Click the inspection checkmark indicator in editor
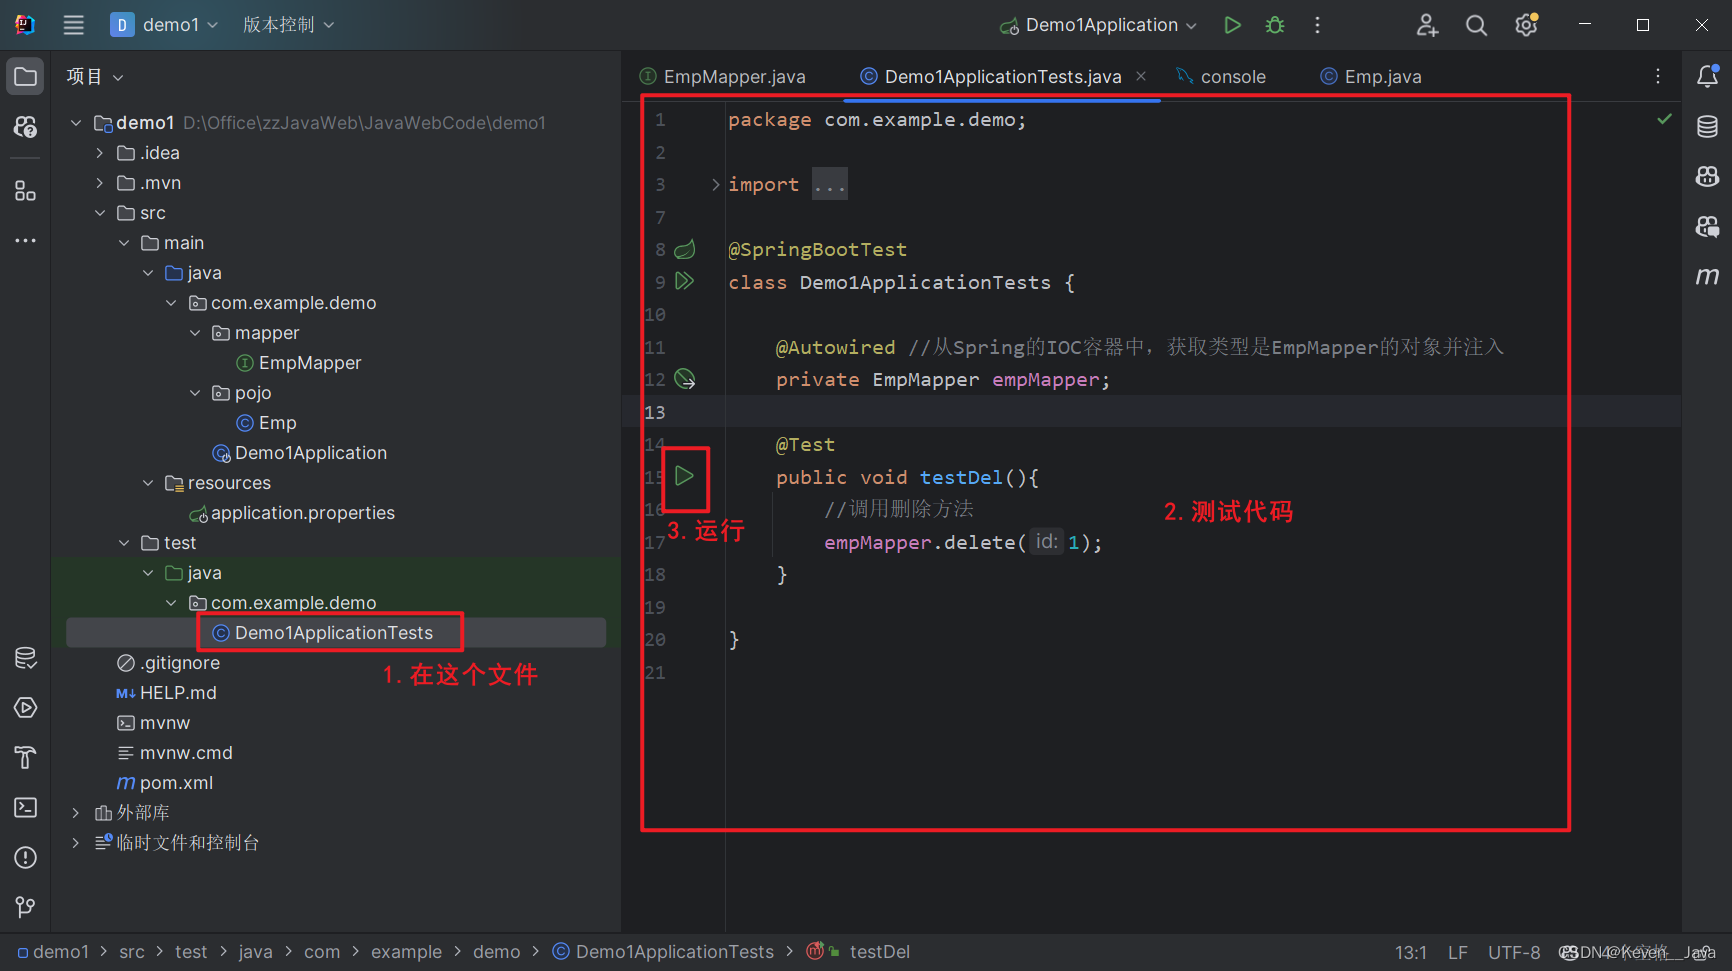This screenshot has height=971, width=1732. click(1664, 119)
